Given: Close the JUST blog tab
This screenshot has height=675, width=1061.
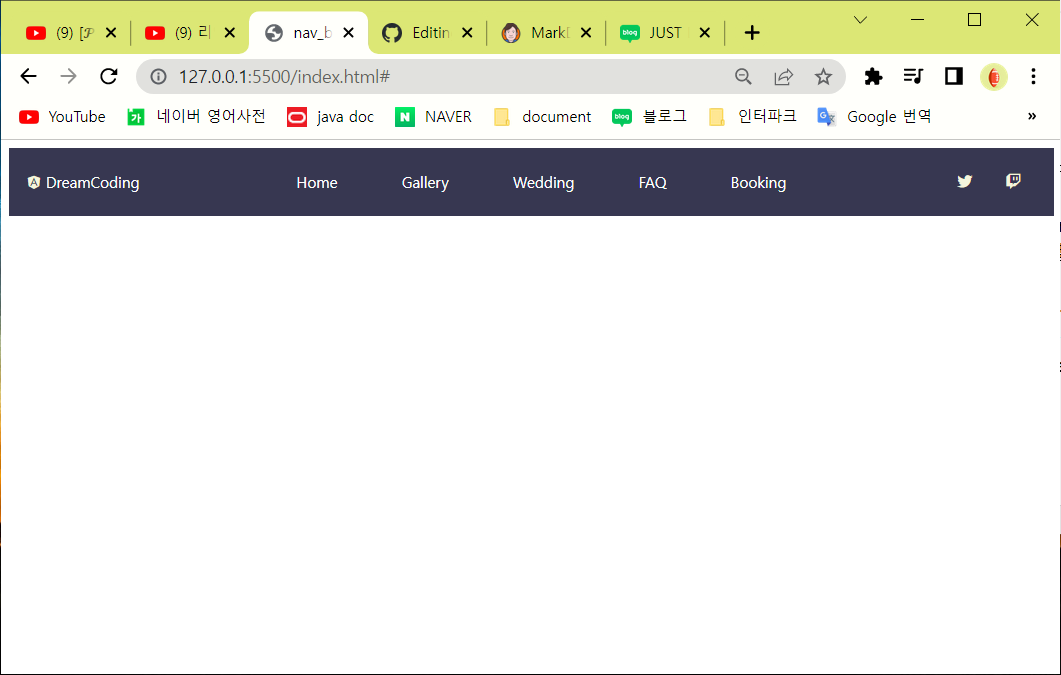Looking at the screenshot, I should pos(704,32).
